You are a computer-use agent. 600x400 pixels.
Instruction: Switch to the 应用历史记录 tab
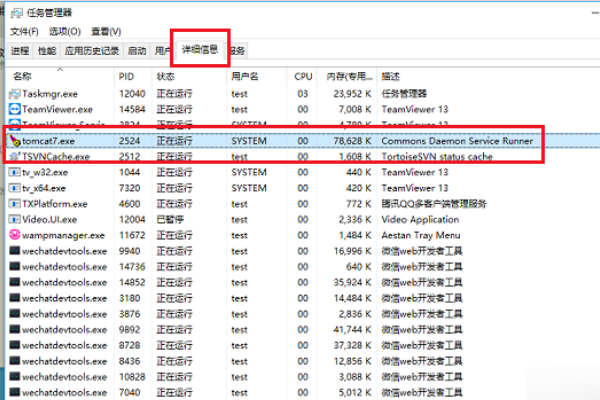92,51
